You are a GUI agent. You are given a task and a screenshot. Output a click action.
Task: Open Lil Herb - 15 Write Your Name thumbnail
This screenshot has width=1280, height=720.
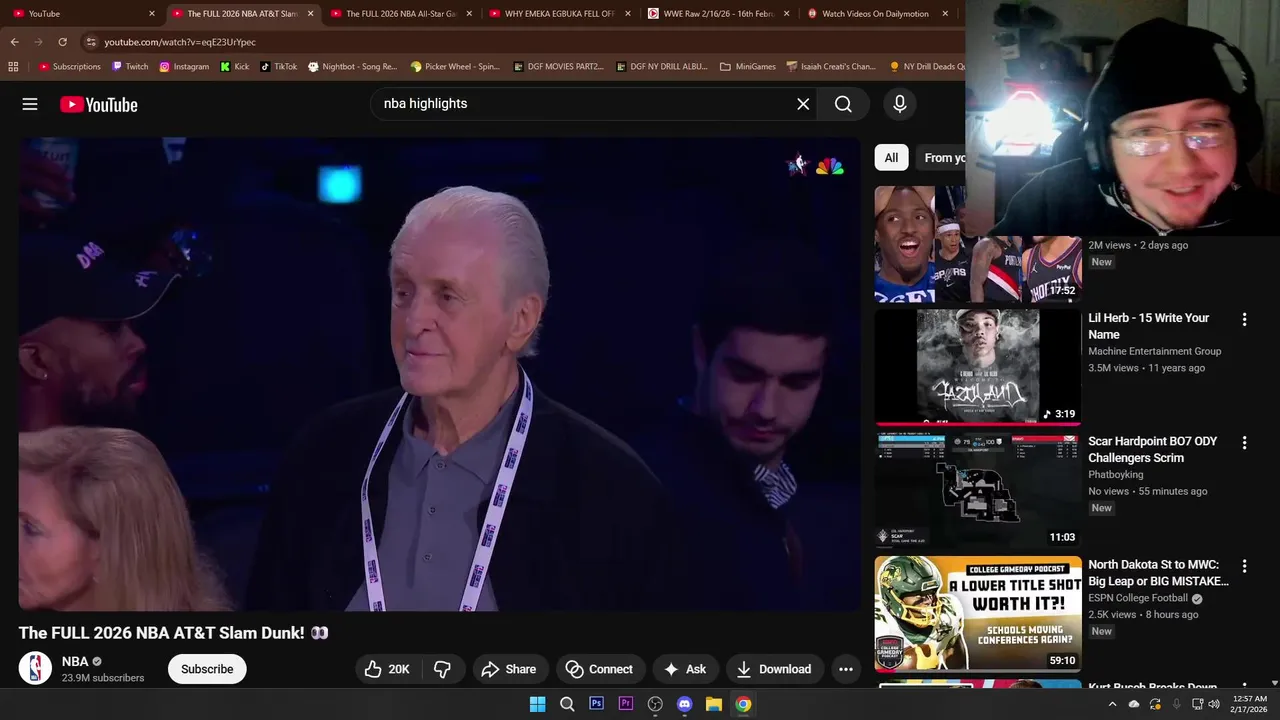click(978, 367)
